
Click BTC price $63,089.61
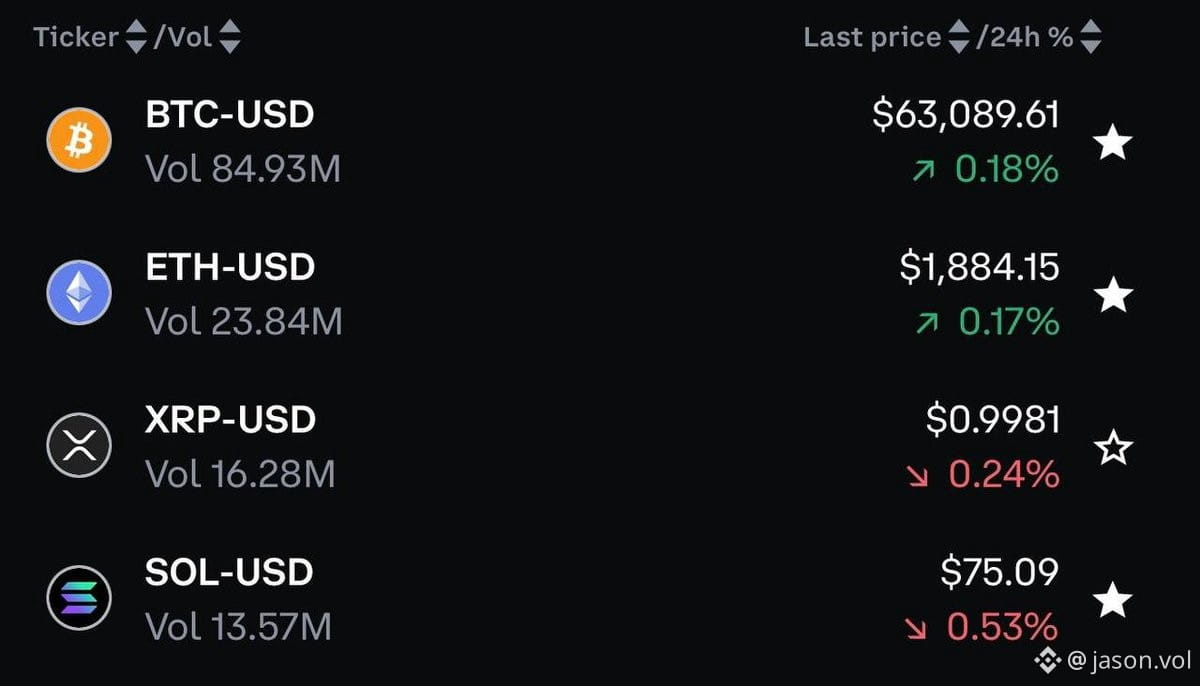tap(966, 115)
